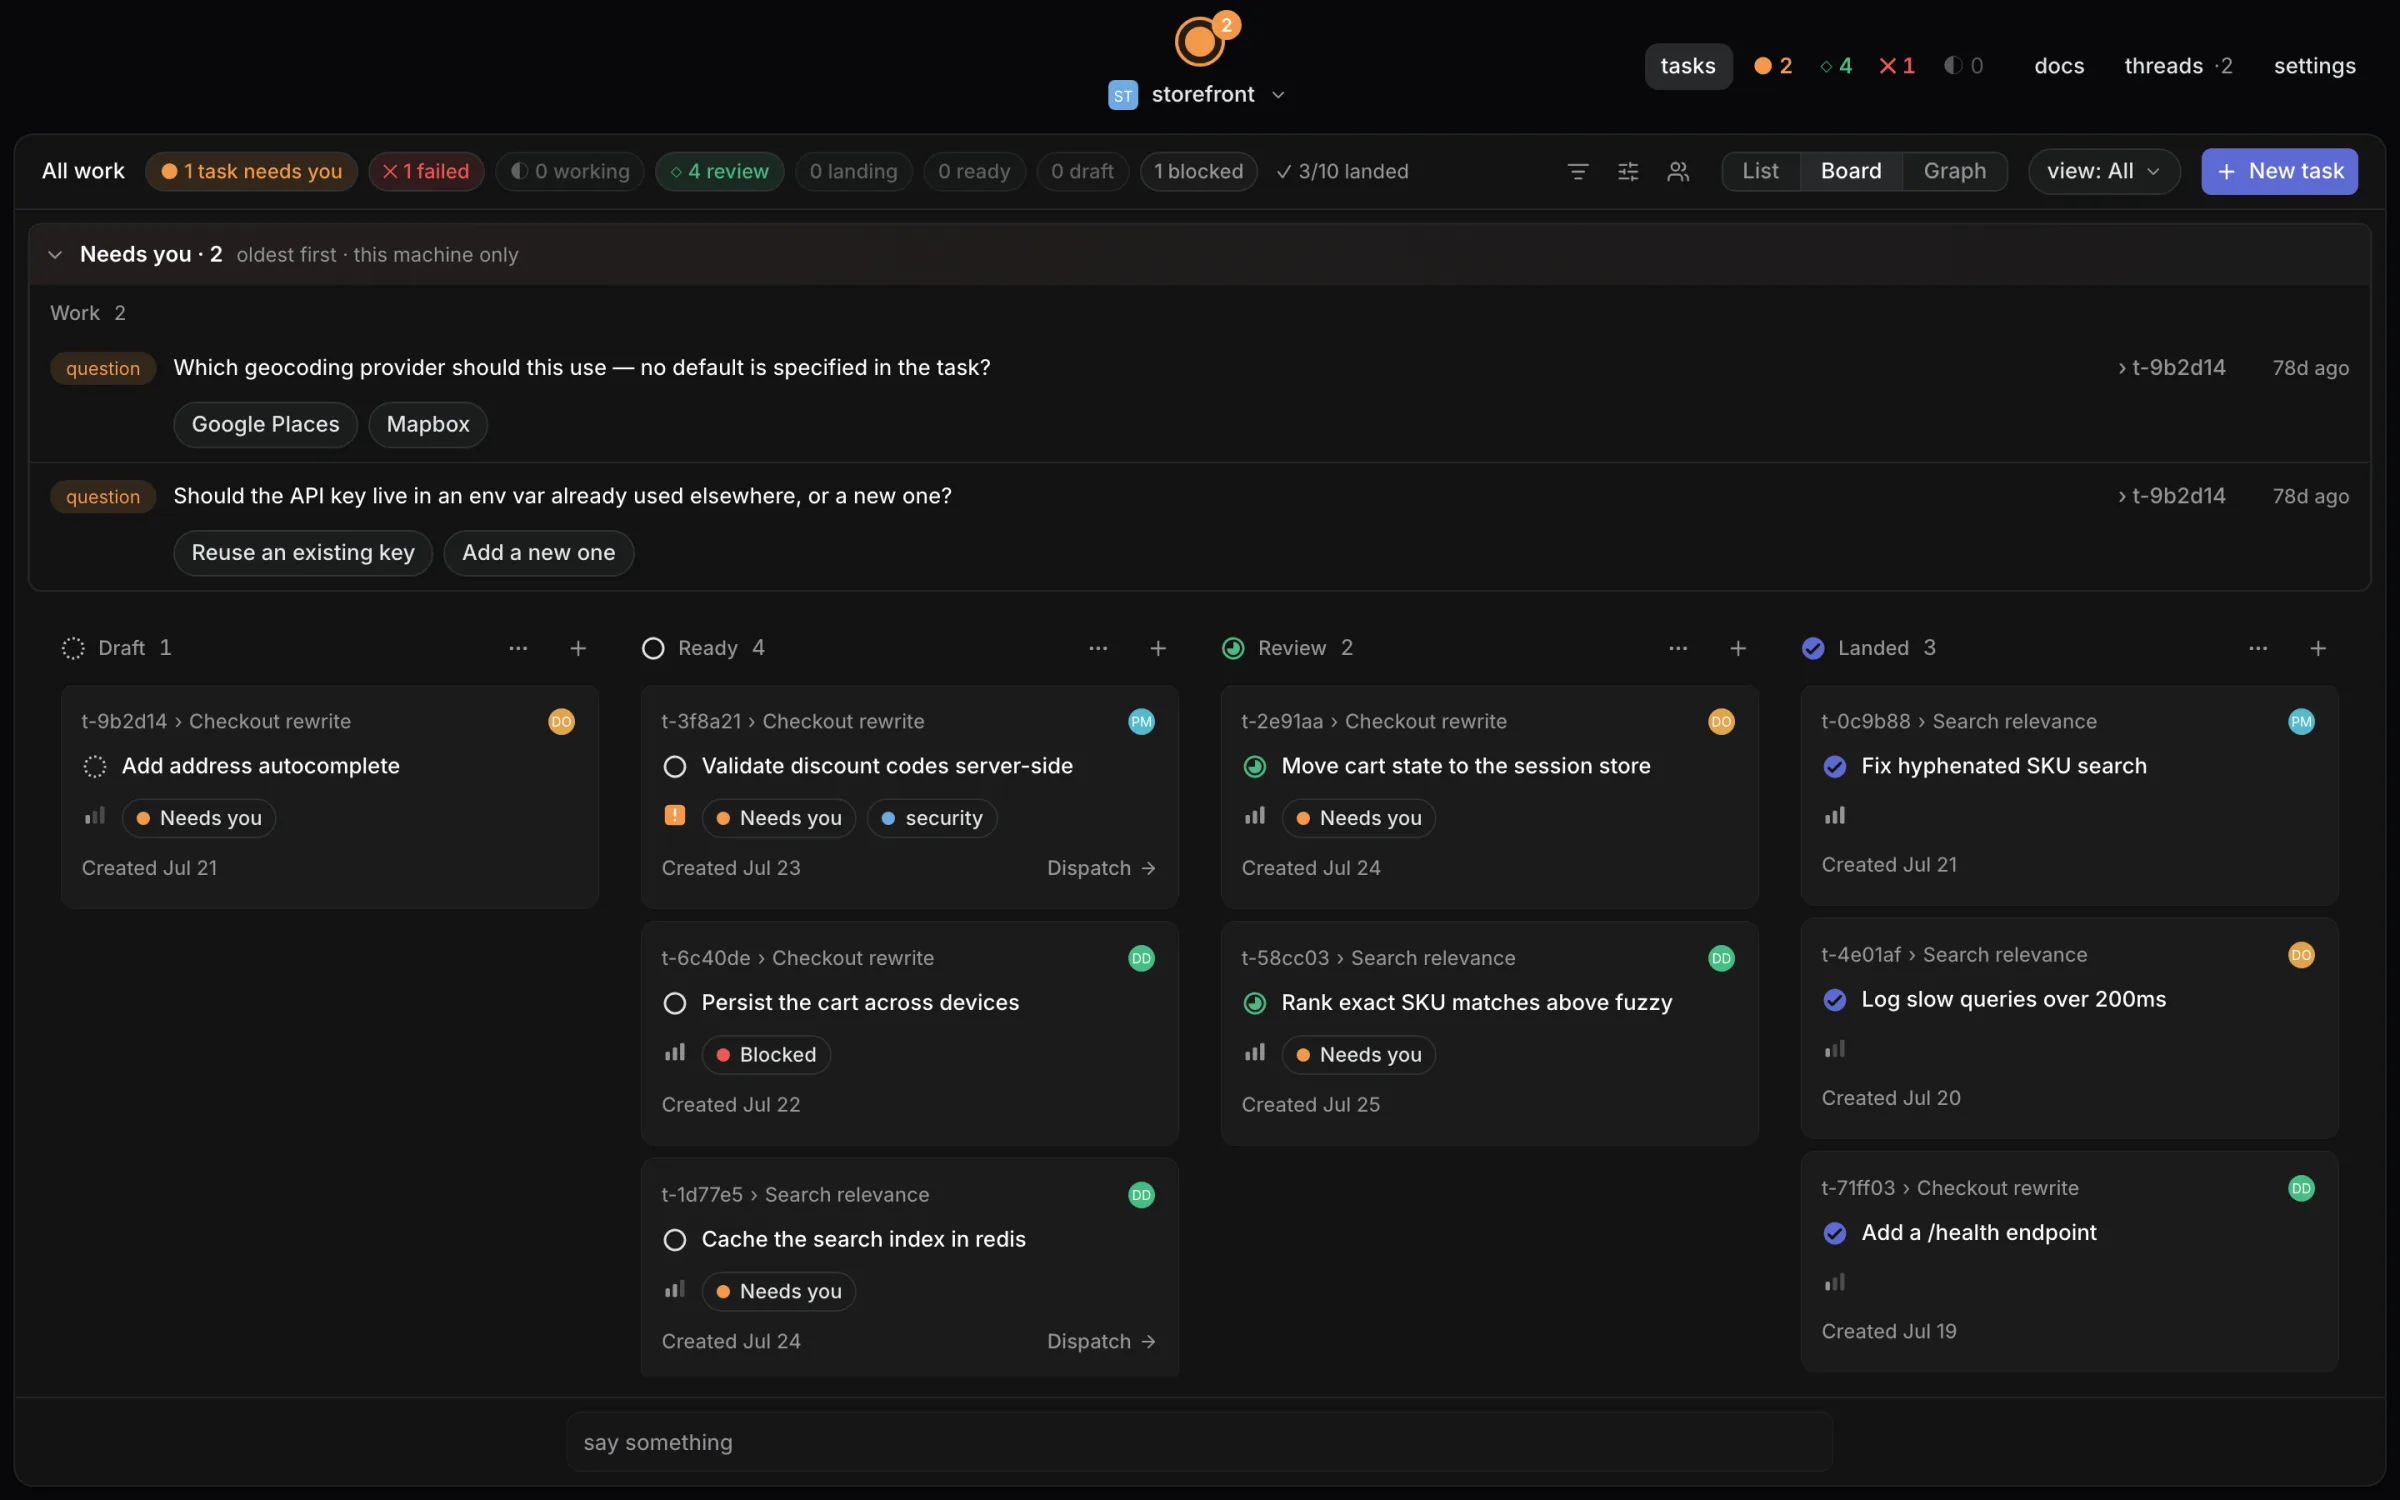Image resolution: width=2400 pixels, height=1500 pixels.
Task: Click the DD avatar on Cache the search index card
Action: click(1141, 1194)
